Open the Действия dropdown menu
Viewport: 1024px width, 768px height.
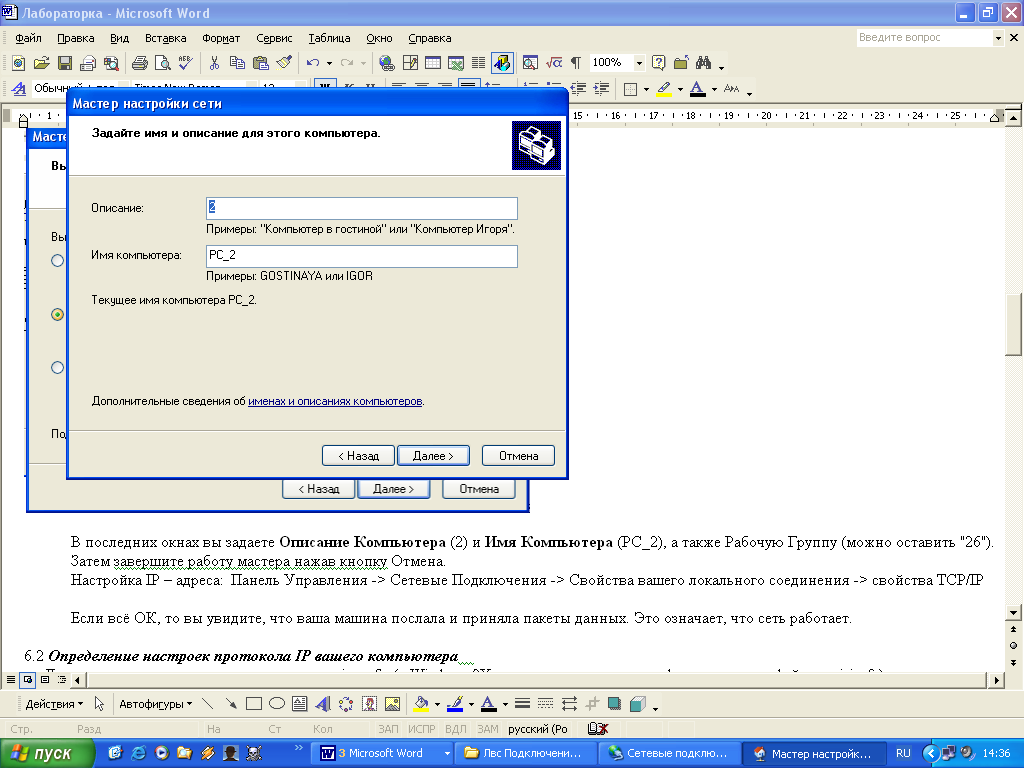pos(54,703)
